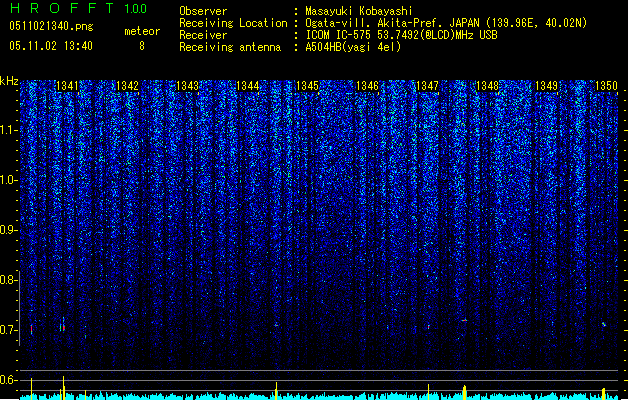Click the observer name Masayuki Kobayashi
This screenshot has width=629, height=400.
point(359,11)
